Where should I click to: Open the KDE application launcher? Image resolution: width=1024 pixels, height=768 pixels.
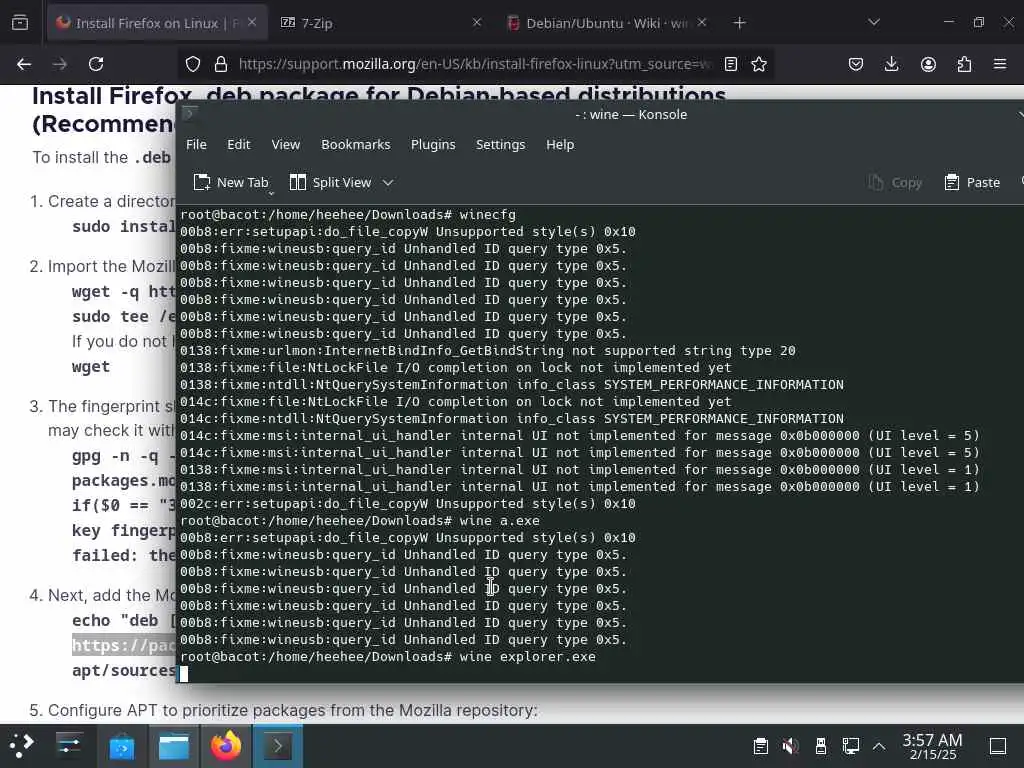22,745
